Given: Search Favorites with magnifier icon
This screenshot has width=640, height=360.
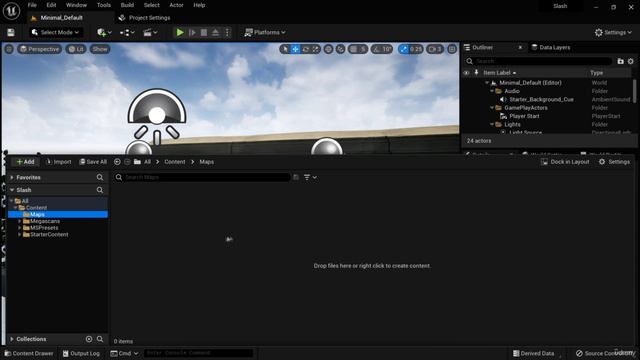Looking at the screenshot, I should [x=100, y=177].
